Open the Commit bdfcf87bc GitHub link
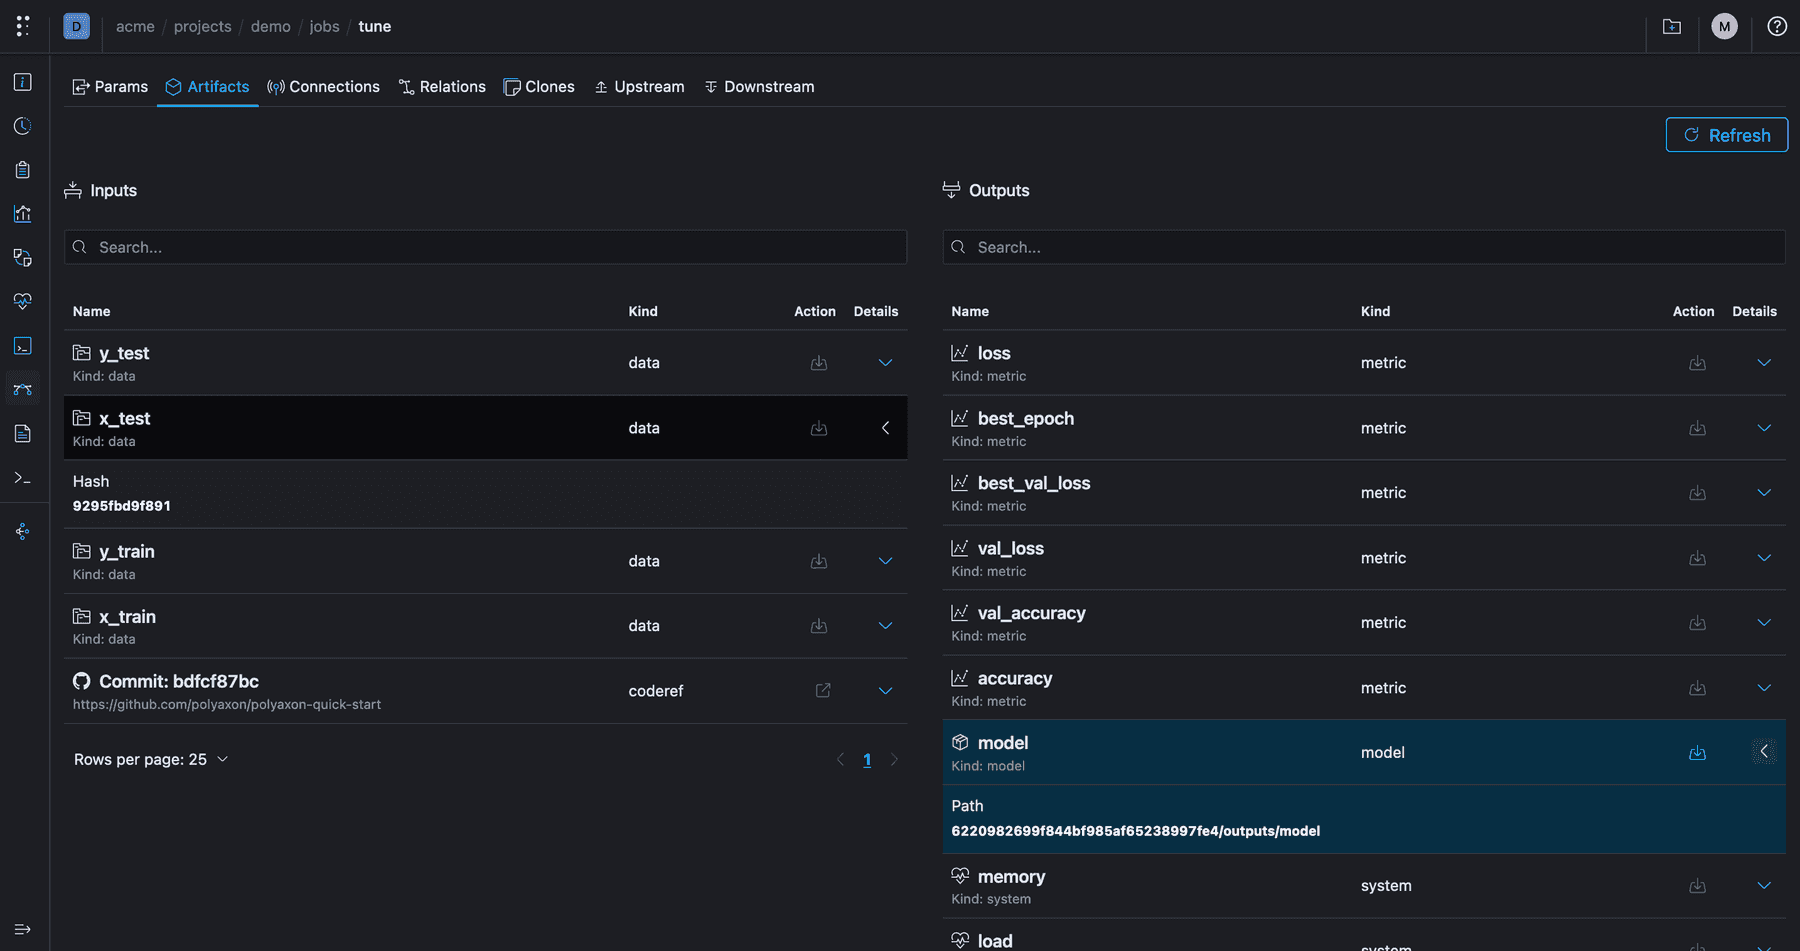Viewport: 1800px width, 951px height. (822, 690)
